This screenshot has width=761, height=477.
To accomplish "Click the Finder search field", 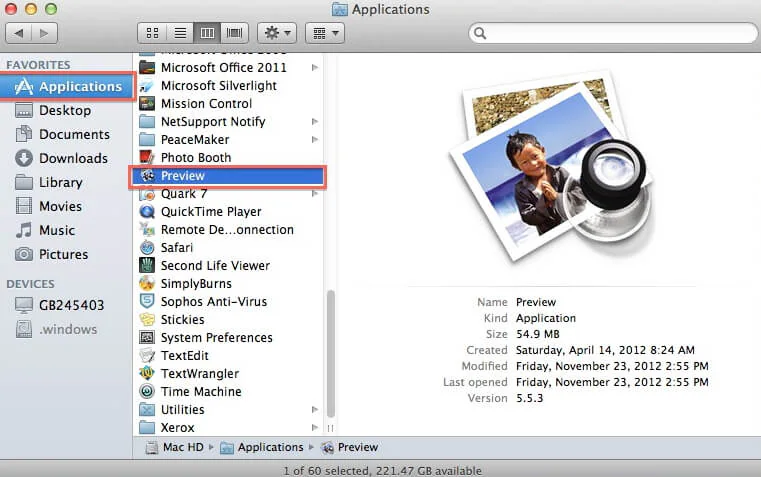I will [613, 33].
